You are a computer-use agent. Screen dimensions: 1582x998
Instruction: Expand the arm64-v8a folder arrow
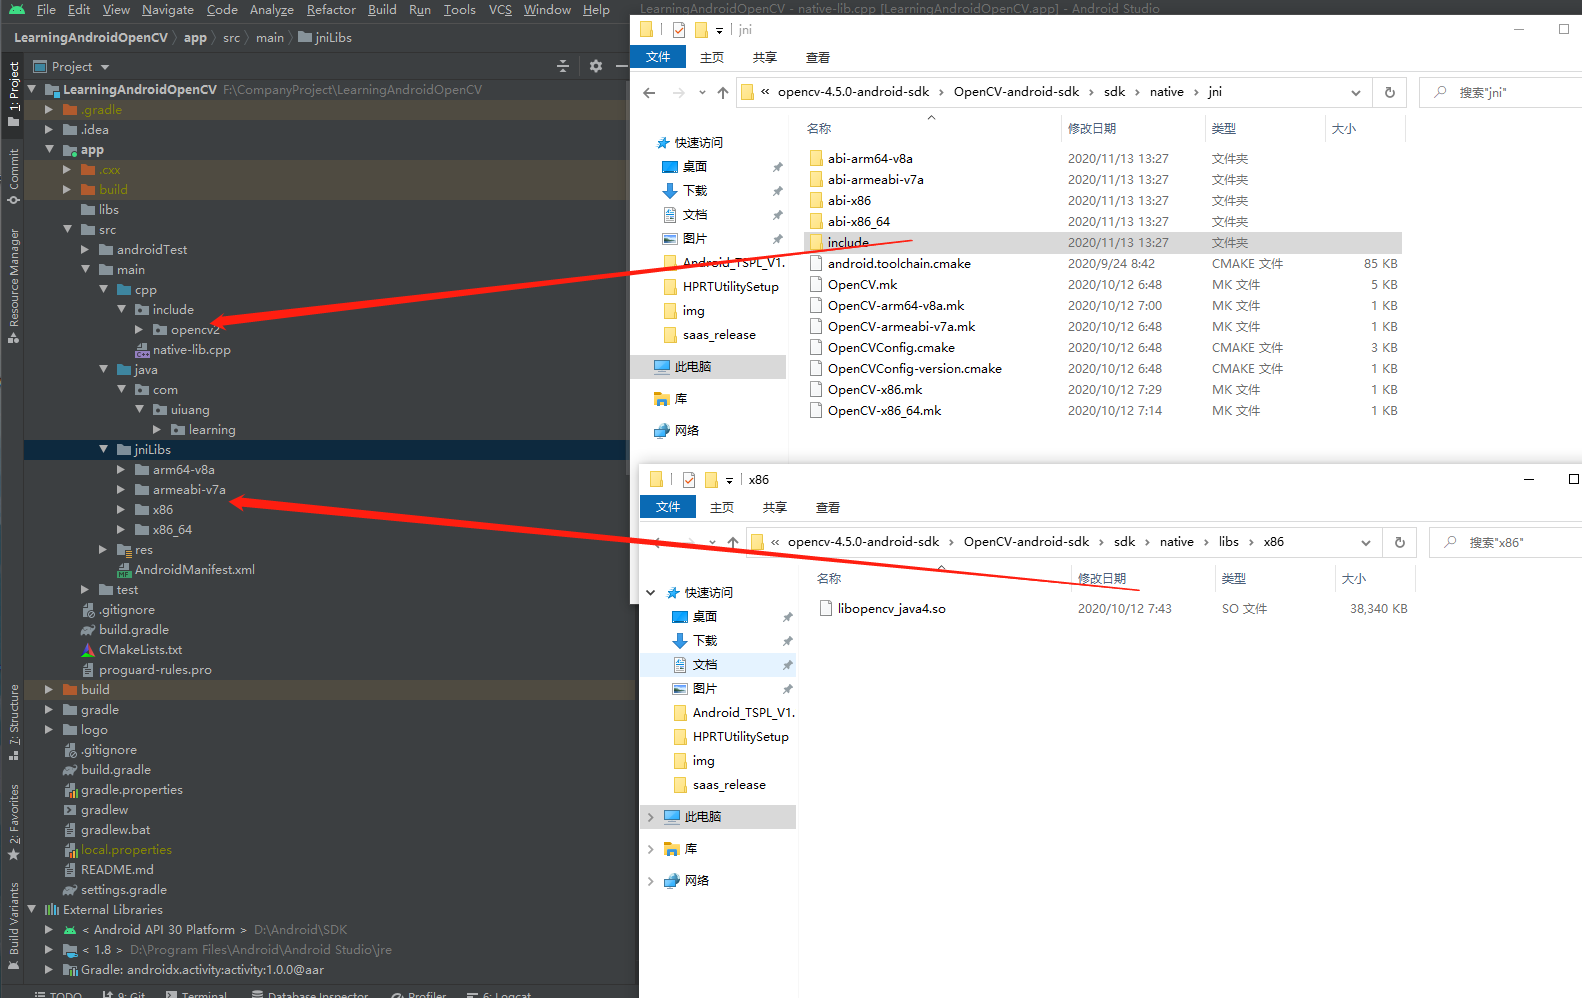pyautogui.click(x=121, y=470)
